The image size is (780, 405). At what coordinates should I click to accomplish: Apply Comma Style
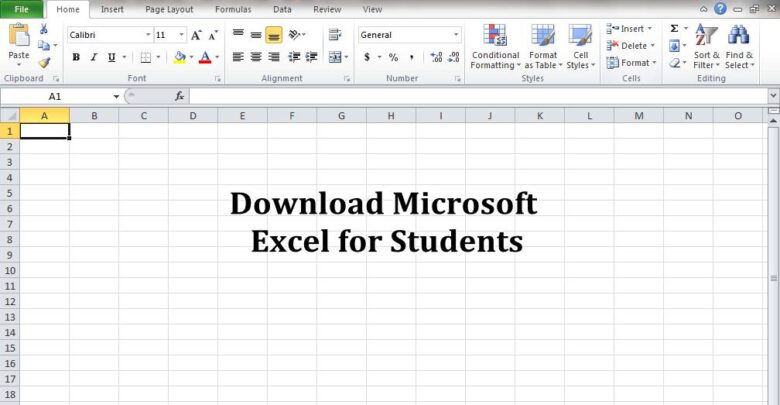[411, 57]
